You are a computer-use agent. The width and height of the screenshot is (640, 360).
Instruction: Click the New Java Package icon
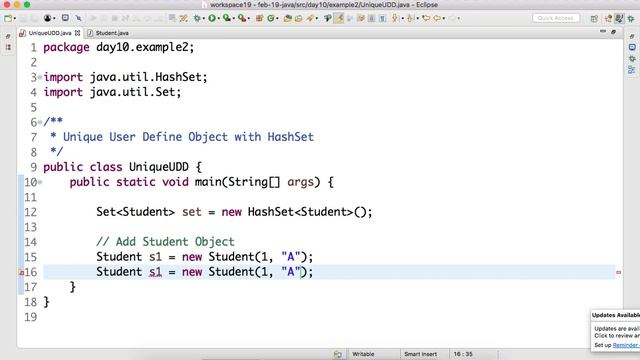click(x=260, y=18)
